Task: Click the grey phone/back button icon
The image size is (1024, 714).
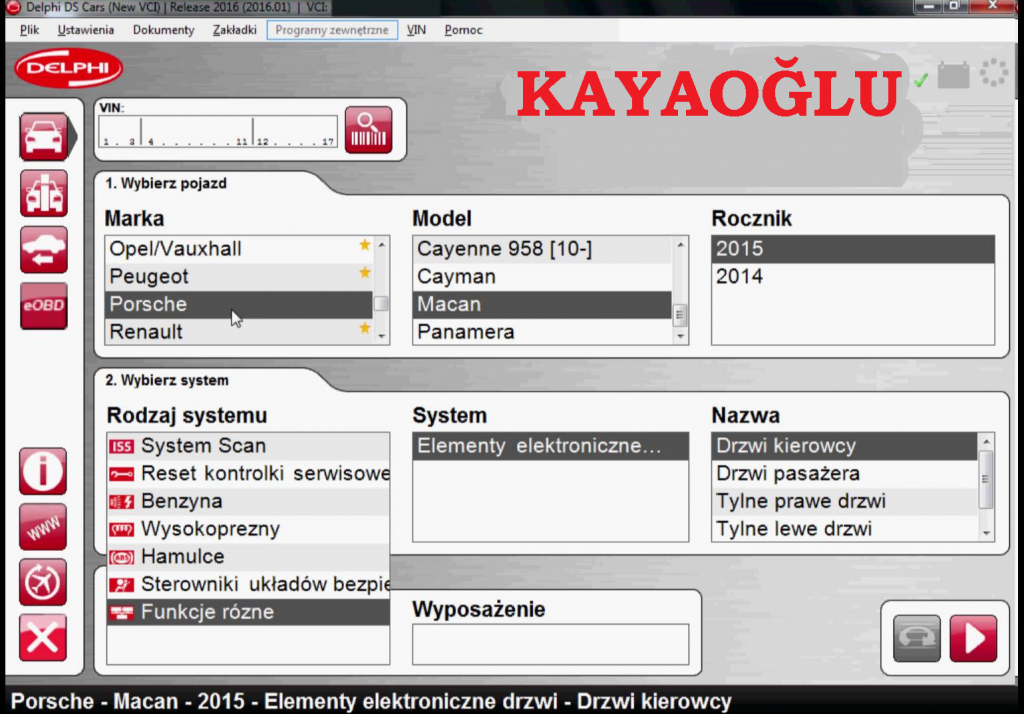Action: [917, 638]
